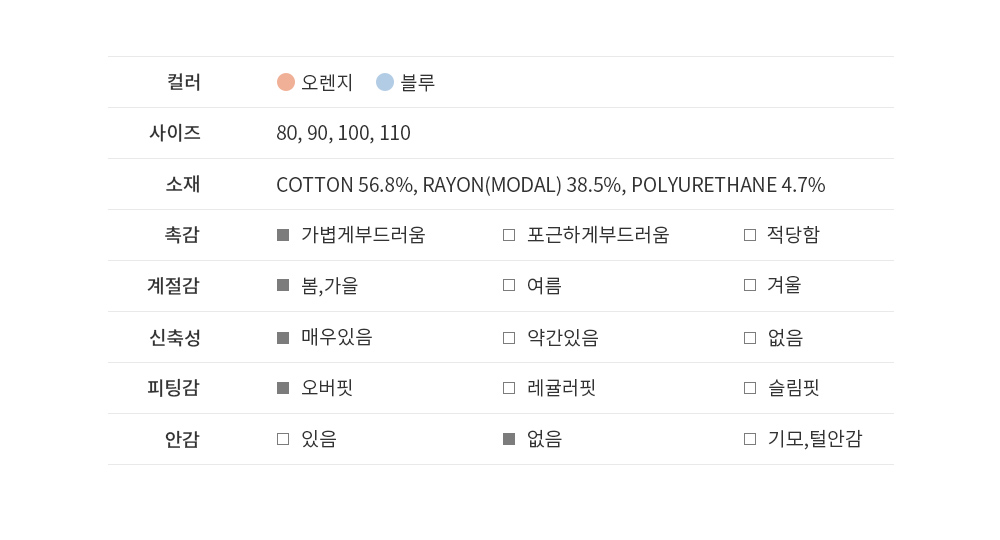Click the 컬러 row label
Viewport: 1000px width, 540px height.
pyautogui.click(x=183, y=82)
